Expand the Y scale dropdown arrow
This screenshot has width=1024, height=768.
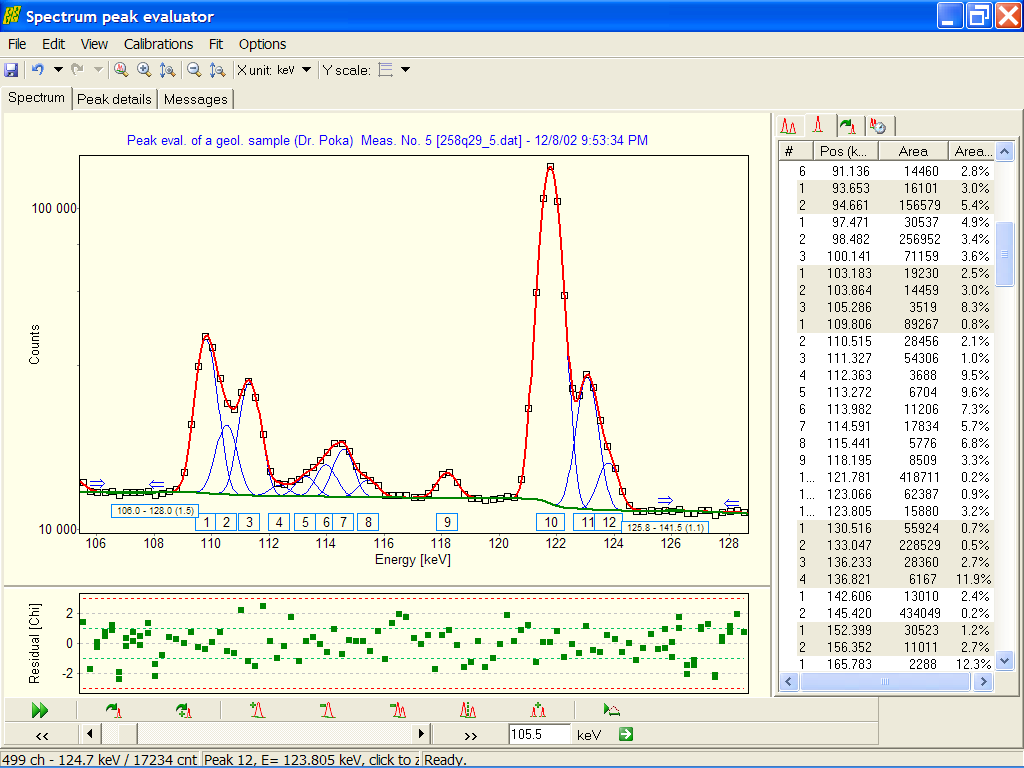(406, 70)
